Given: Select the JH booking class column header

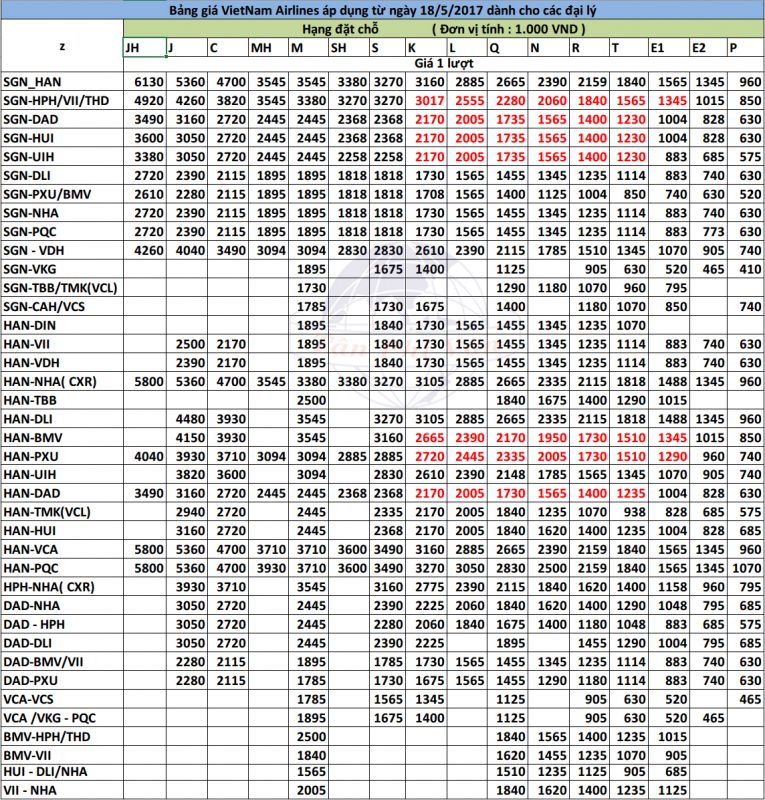Looking at the screenshot, I should pyautogui.click(x=133, y=47).
